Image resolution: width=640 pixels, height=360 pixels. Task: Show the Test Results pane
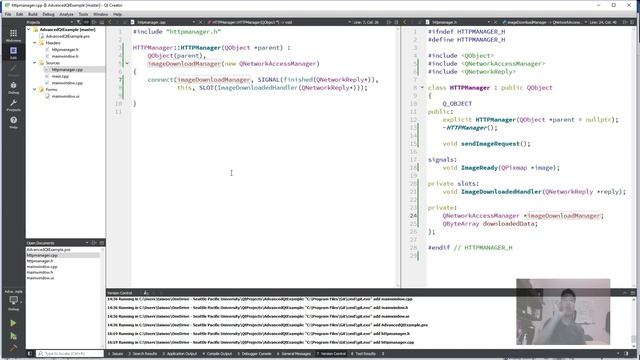click(364, 353)
